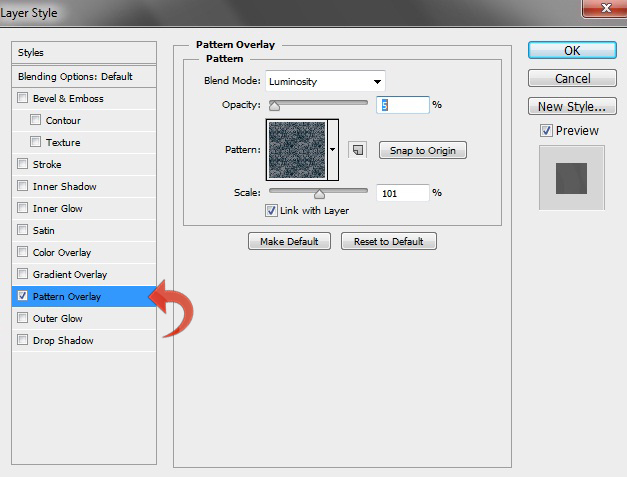Open the pattern picker dropdown arrow
The height and width of the screenshot is (477, 627).
pyautogui.click(x=333, y=150)
